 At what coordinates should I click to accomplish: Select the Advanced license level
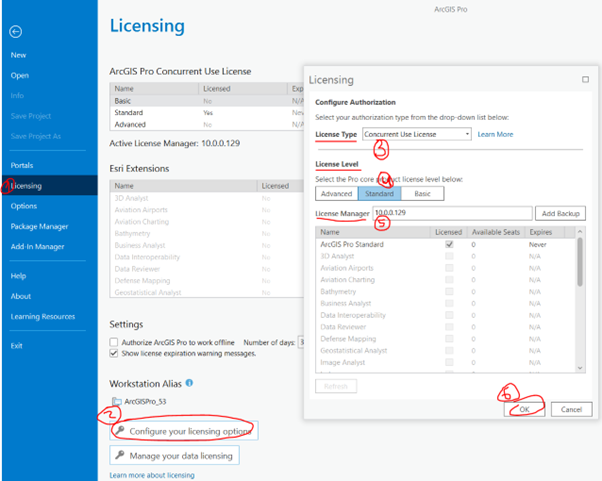336,193
